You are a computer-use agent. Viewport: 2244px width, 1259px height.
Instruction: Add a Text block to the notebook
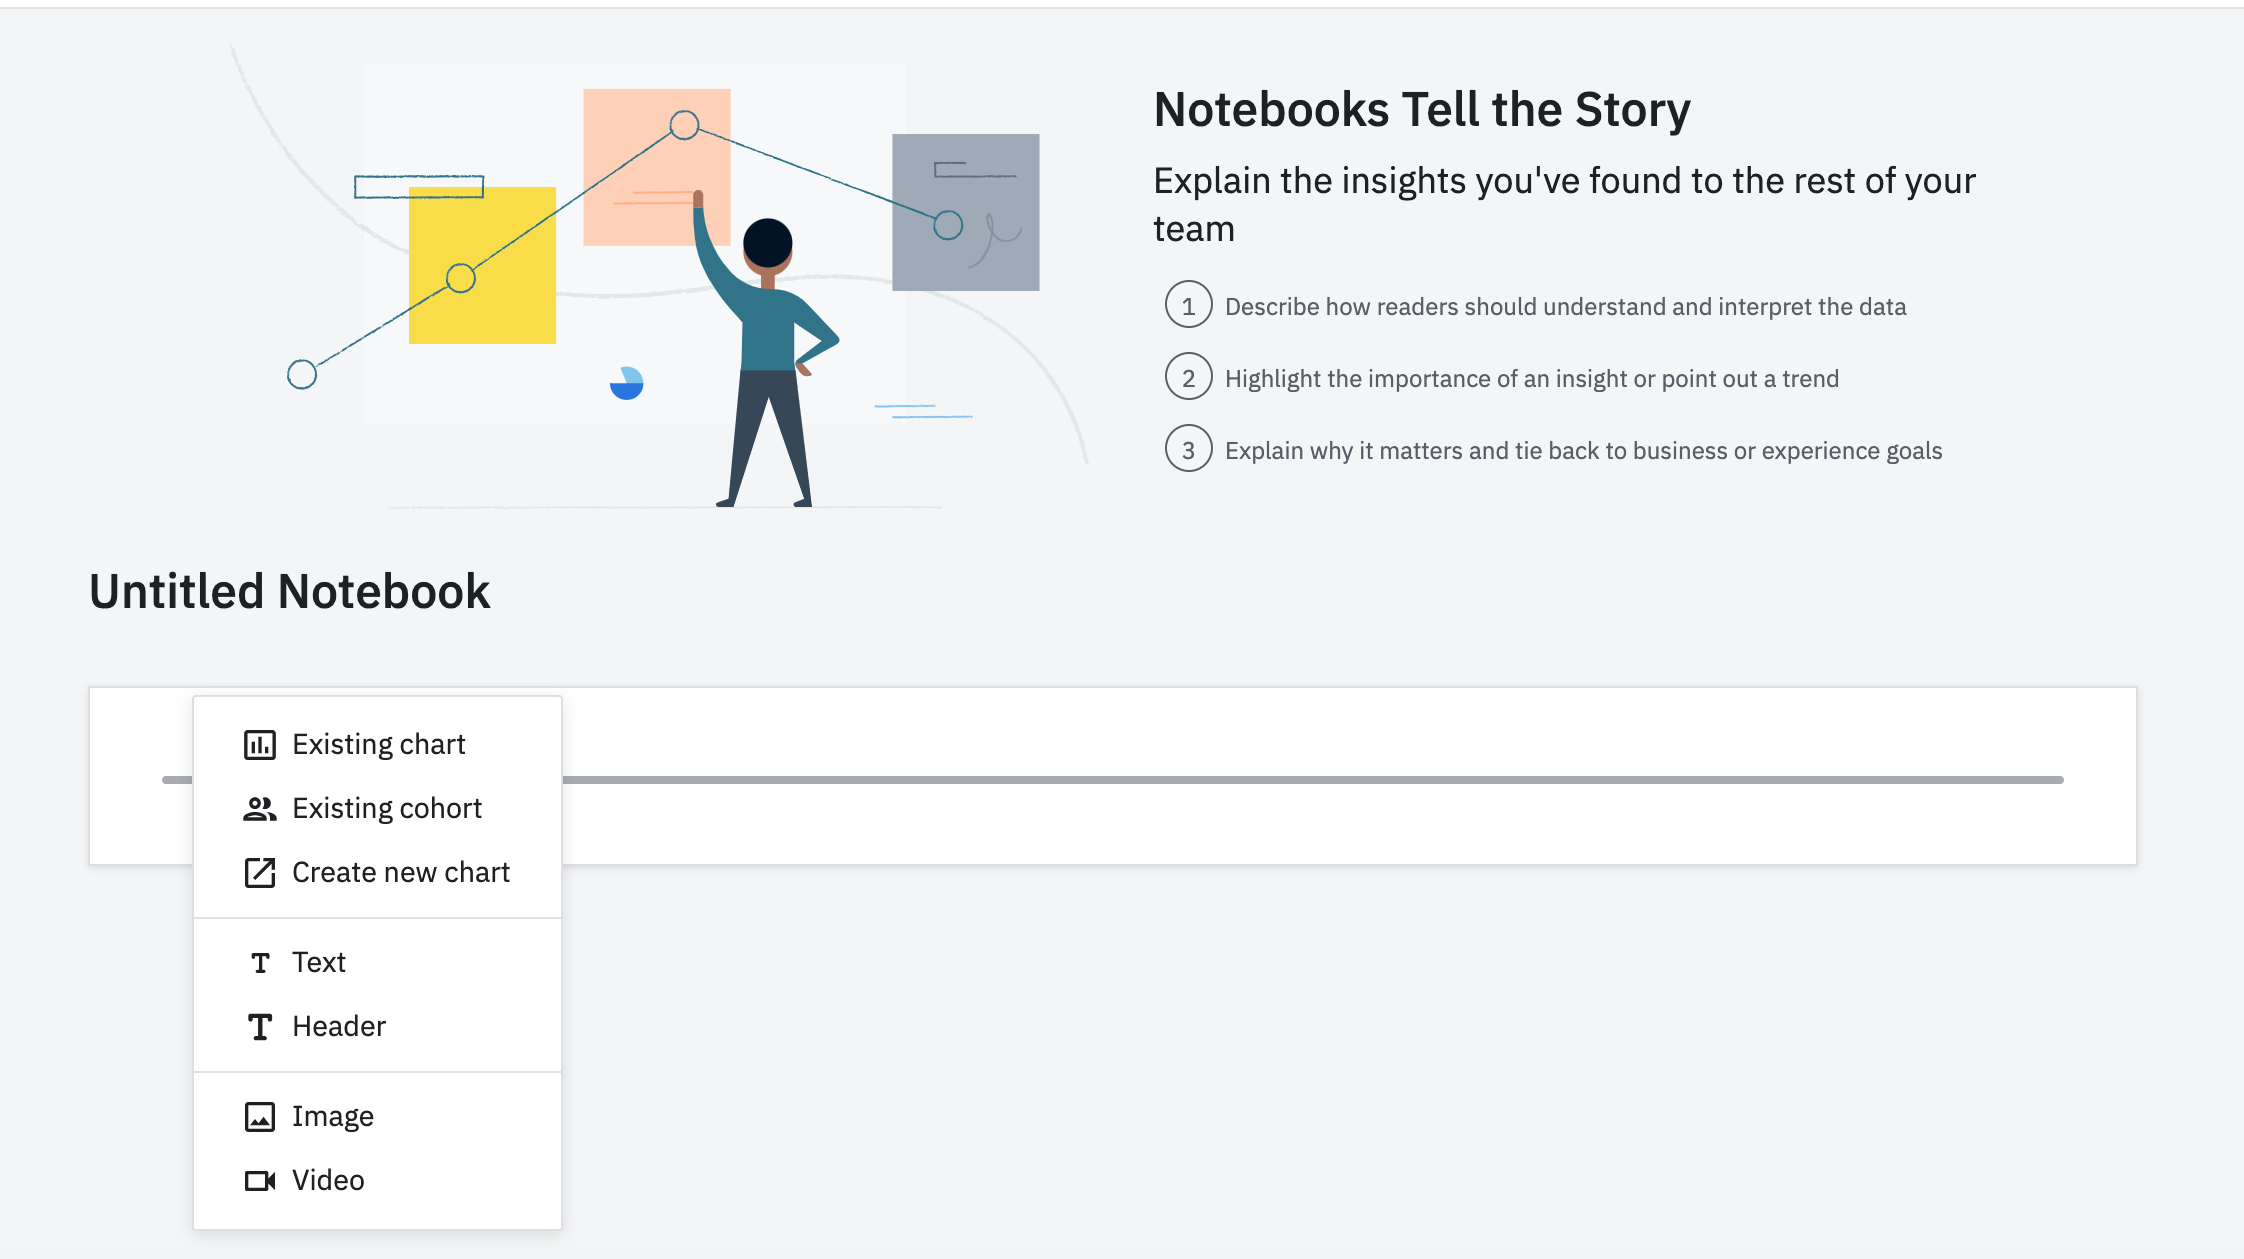[x=318, y=962]
